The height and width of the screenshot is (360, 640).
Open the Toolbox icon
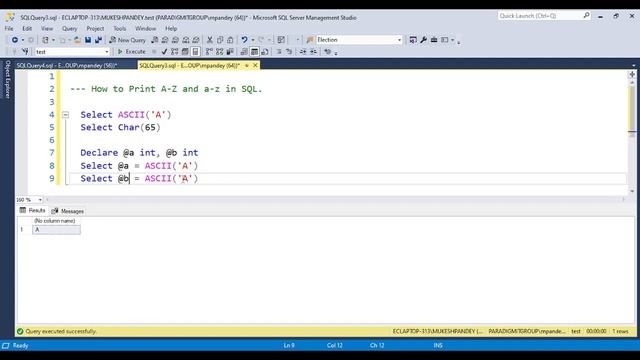pos(434,40)
